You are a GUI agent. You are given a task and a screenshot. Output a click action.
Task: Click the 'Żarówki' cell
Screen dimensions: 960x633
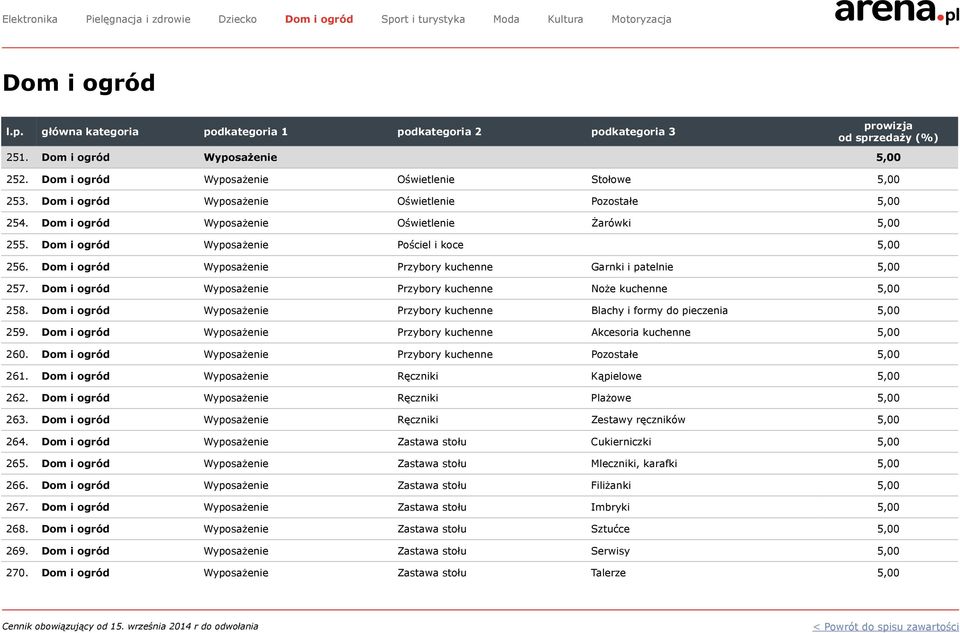(611, 223)
